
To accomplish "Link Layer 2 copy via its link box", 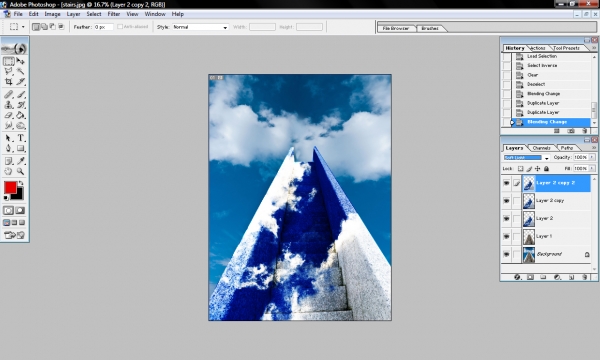I will click(x=516, y=201).
